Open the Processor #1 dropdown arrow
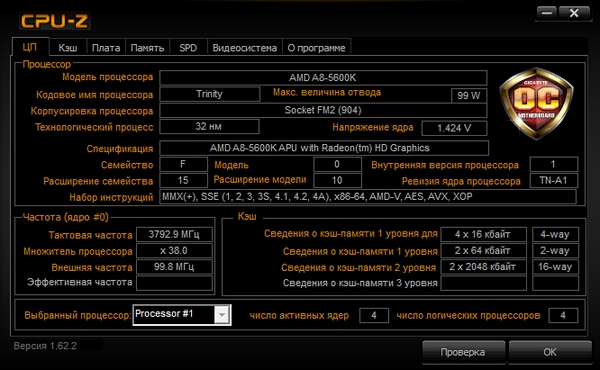This screenshot has width=600, height=370. (222, 315)
